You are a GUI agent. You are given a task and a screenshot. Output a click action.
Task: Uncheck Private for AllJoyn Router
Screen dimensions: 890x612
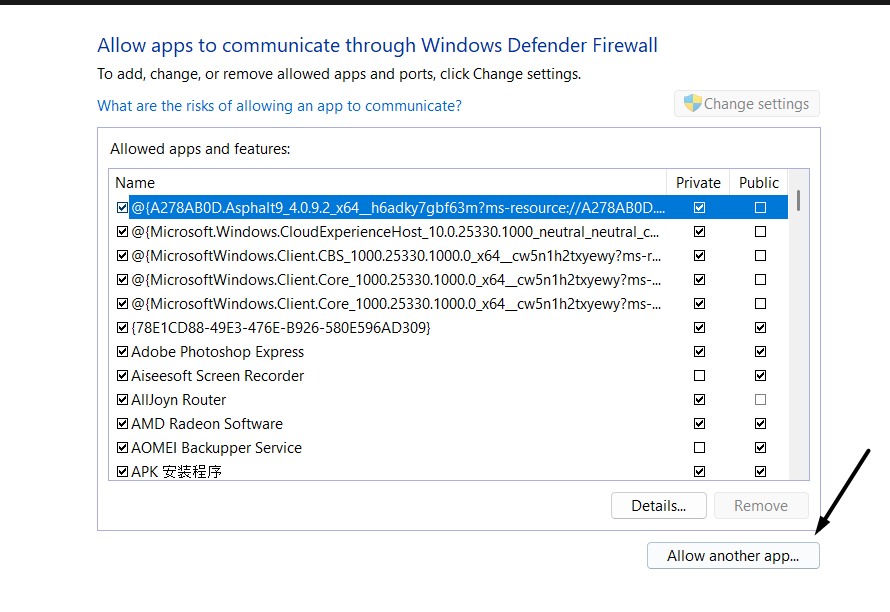699,400
